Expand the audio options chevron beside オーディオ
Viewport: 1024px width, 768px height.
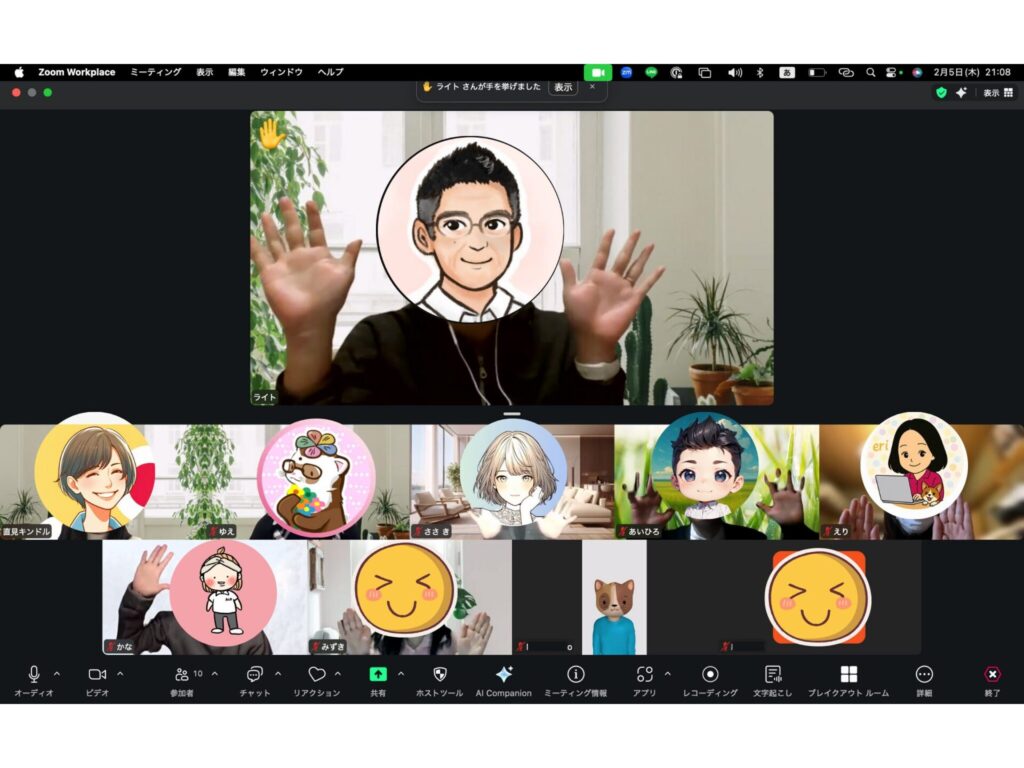tap(56, 673)
